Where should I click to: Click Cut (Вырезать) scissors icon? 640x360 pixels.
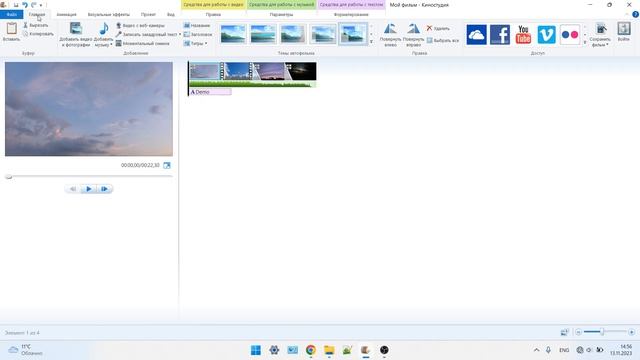point(25,25)
